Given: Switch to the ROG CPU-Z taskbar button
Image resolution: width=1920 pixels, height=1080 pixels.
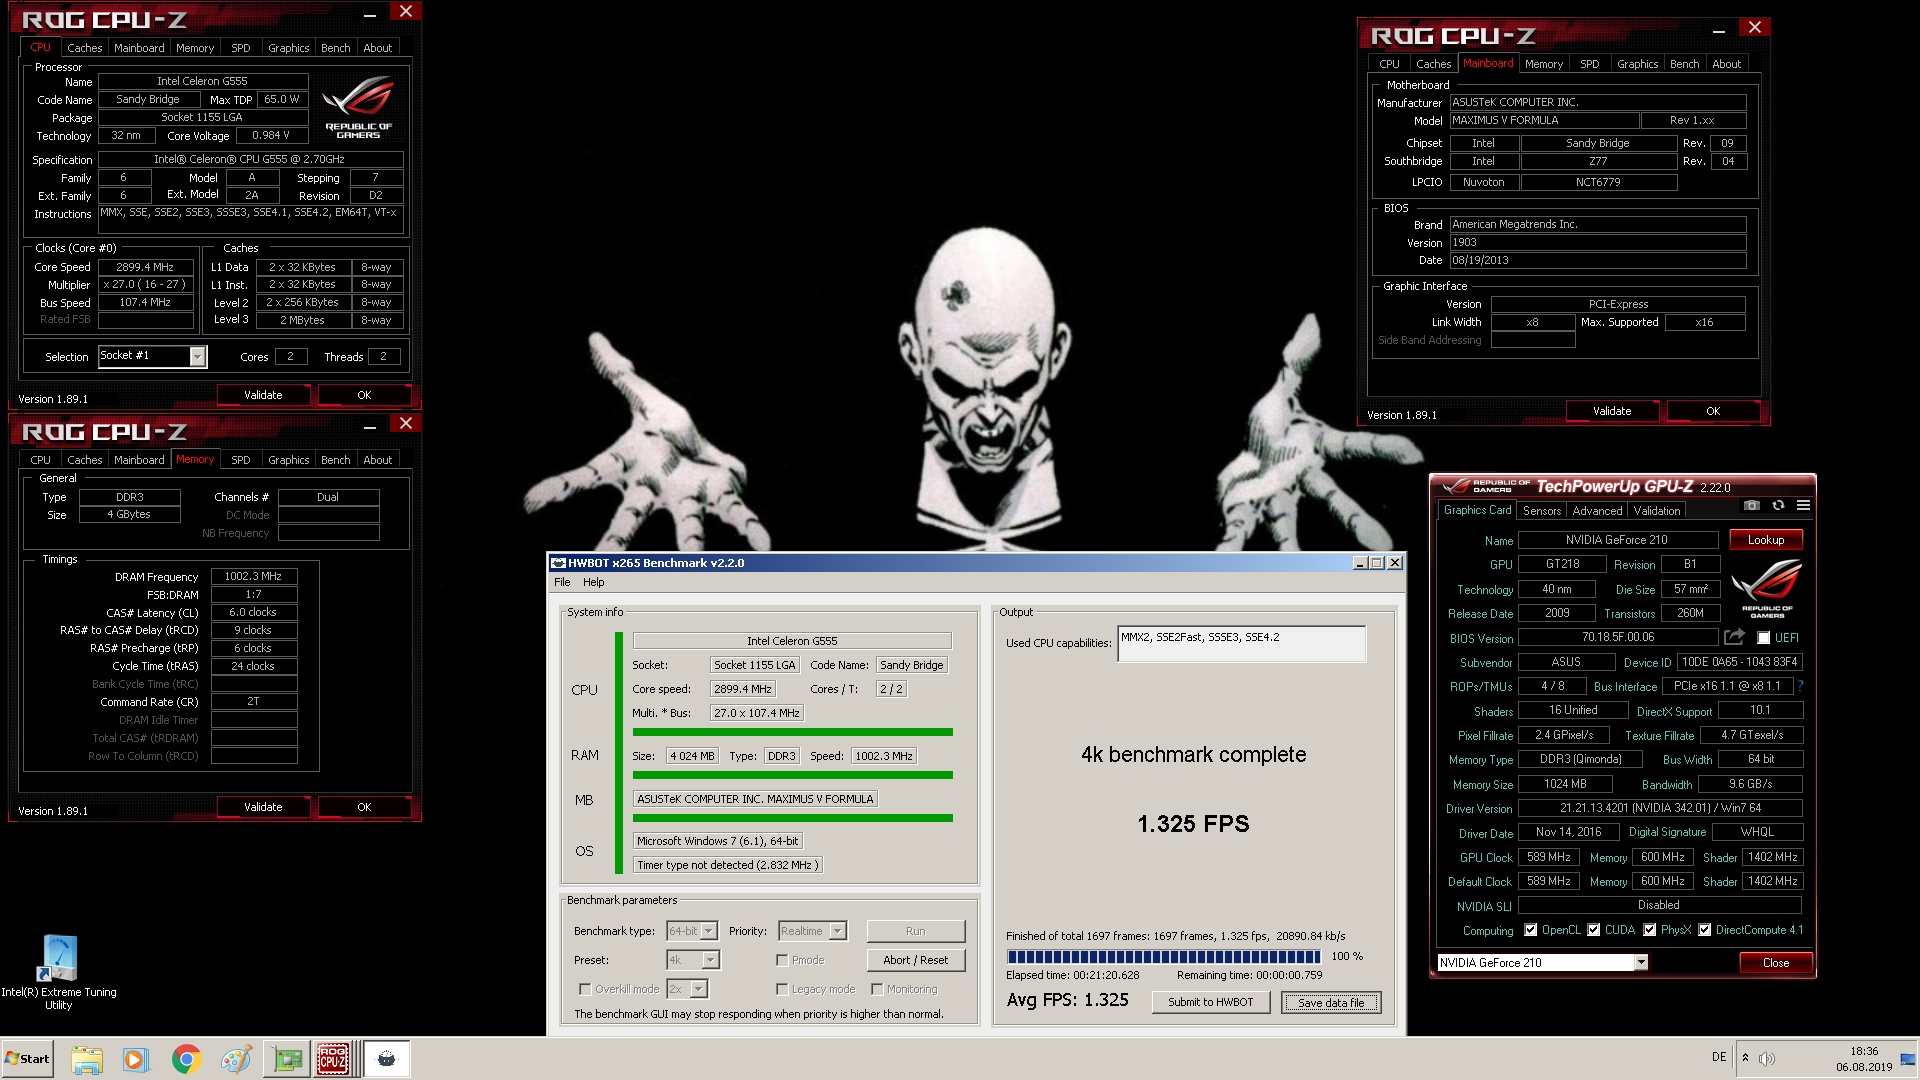Looking at the screenshot, I should [333, 1059].
